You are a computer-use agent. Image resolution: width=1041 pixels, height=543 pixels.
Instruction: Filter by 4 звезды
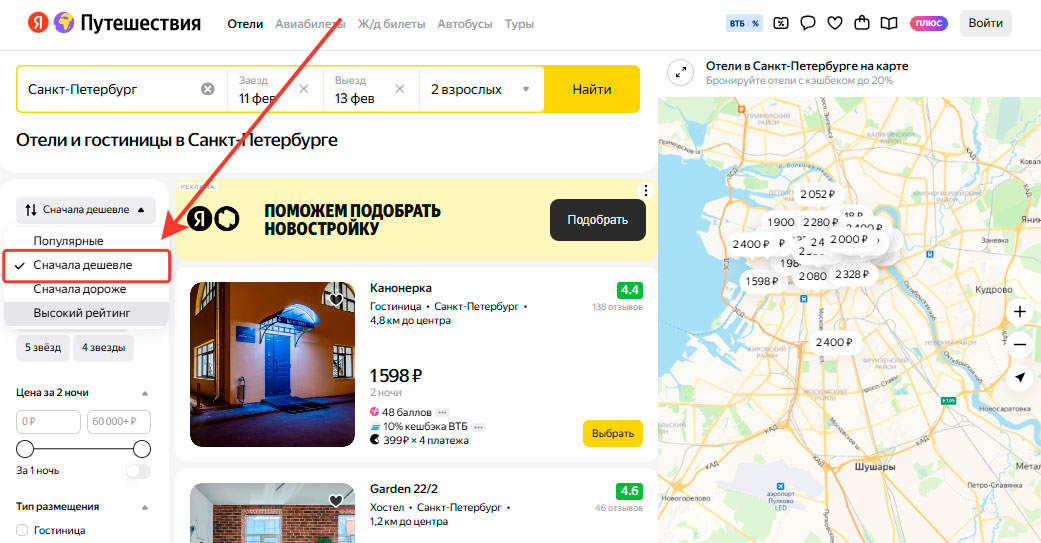click(104, 348)
